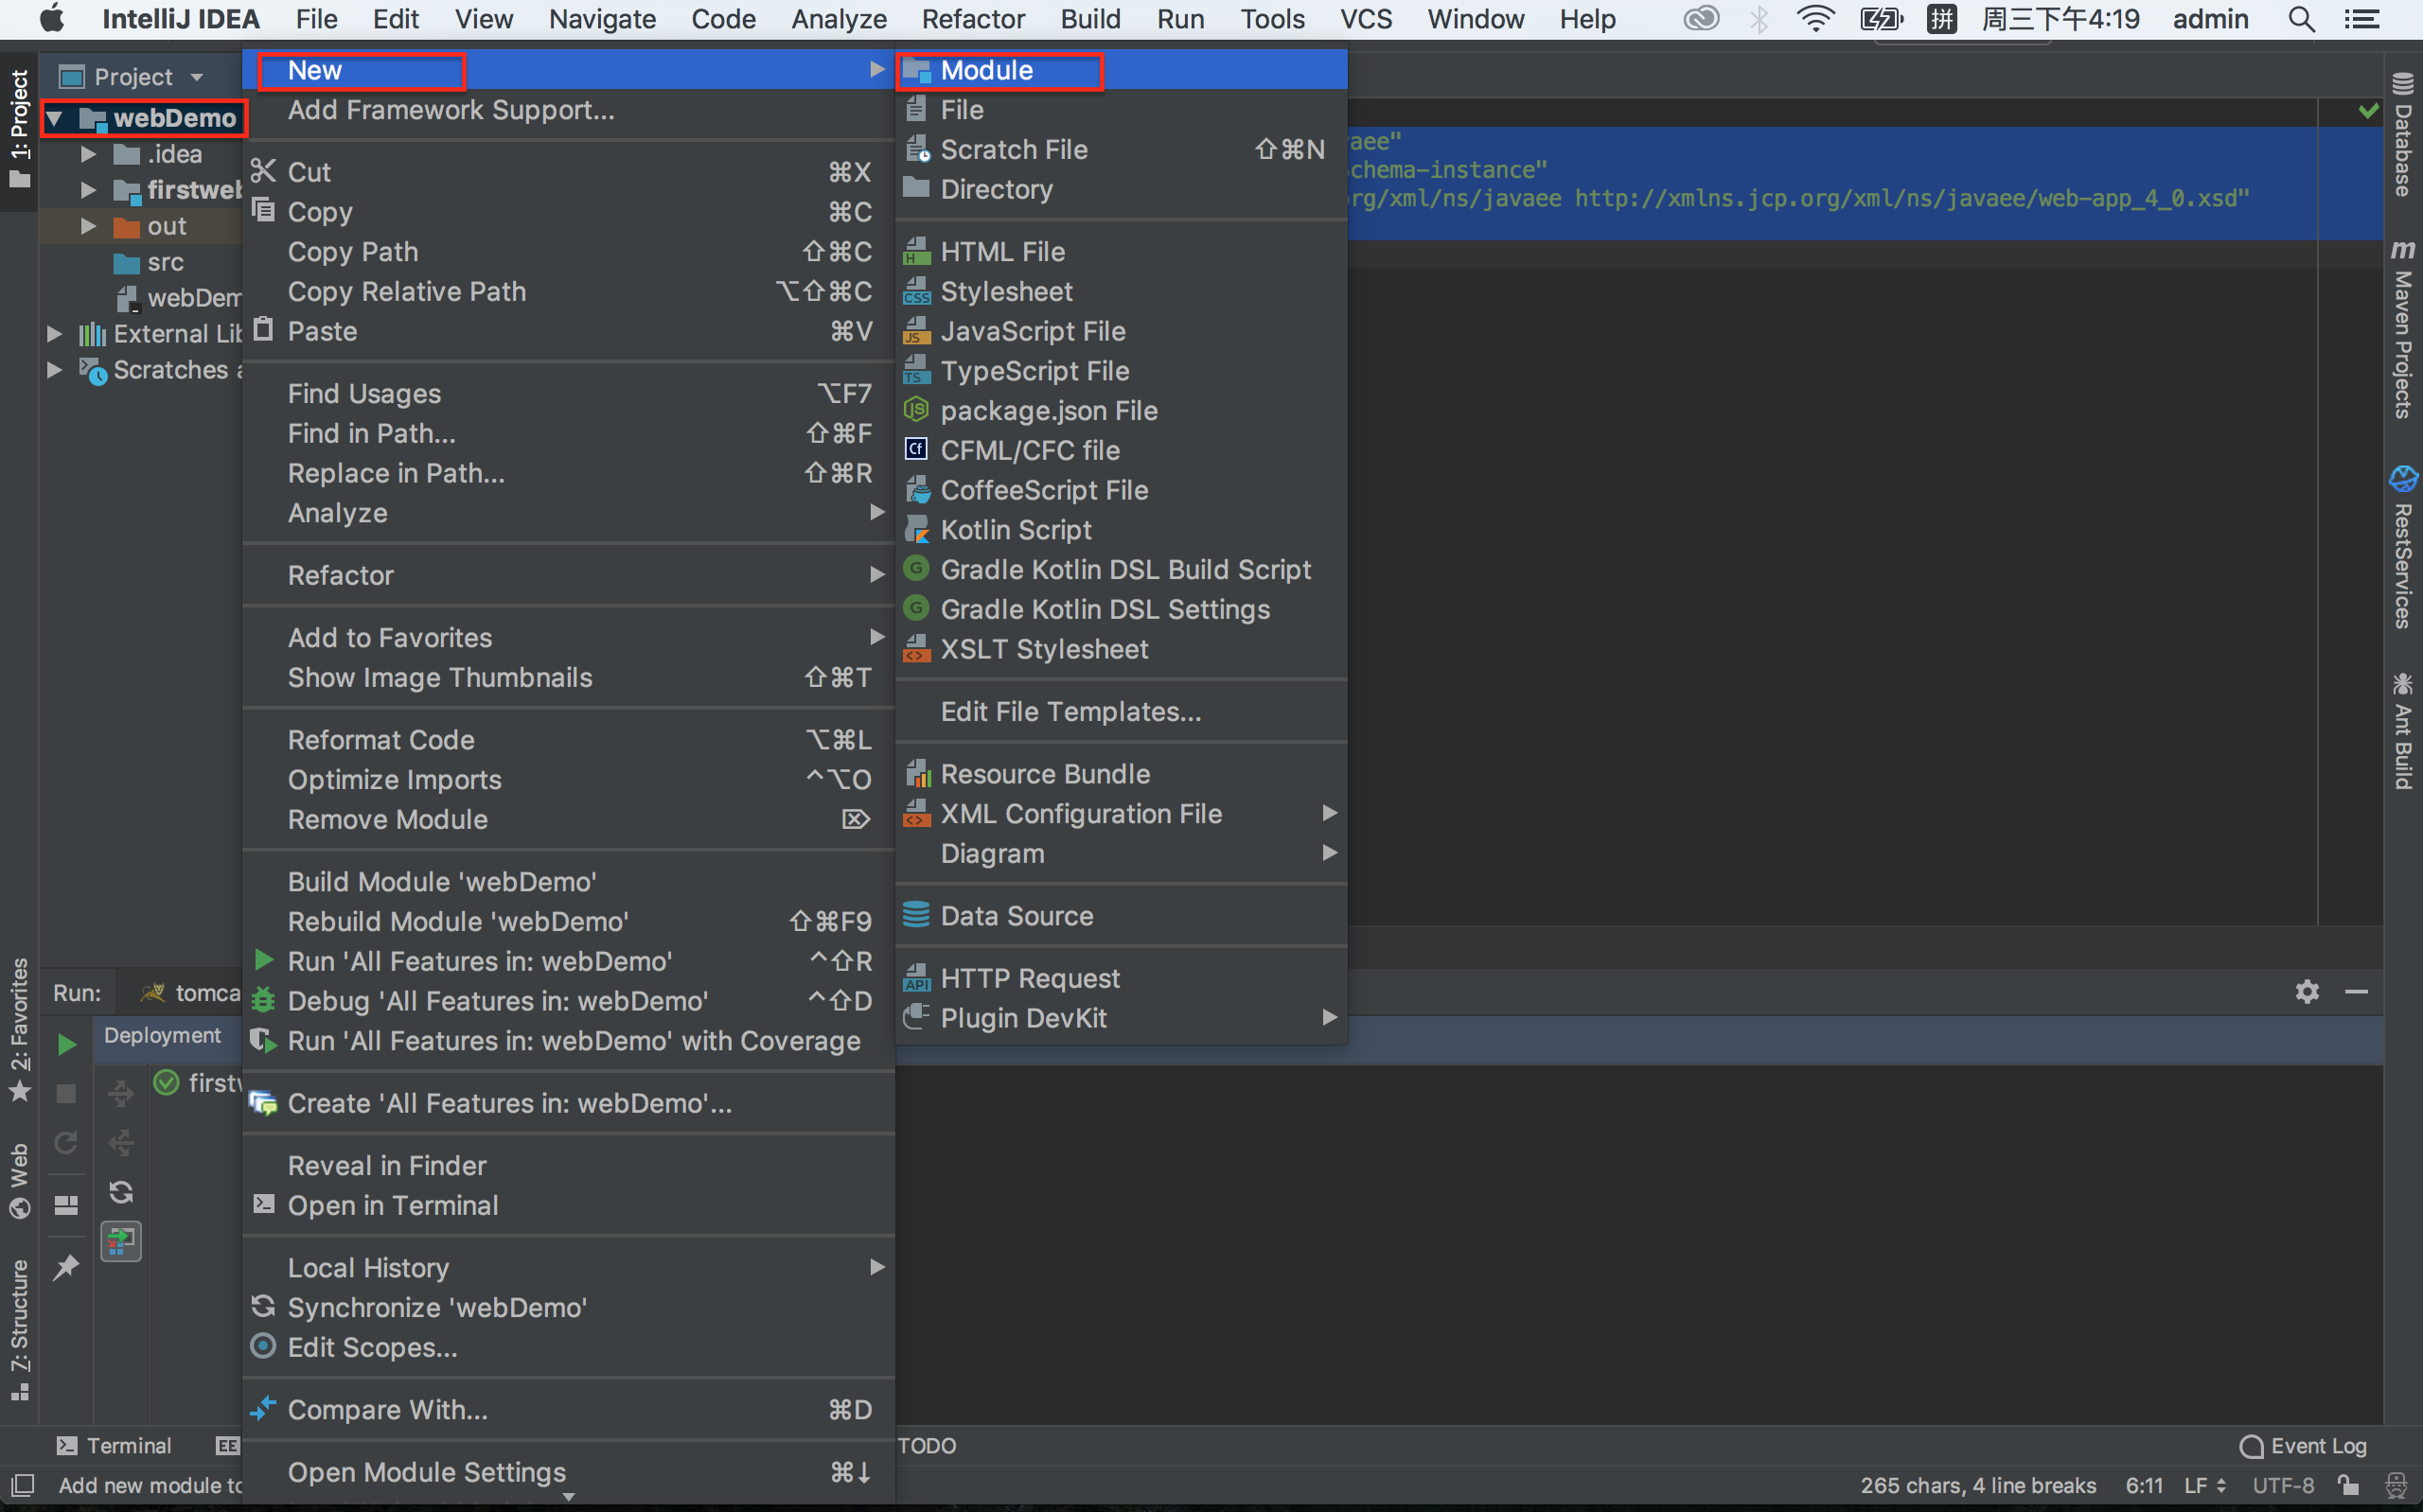This screenshot has height=1512, width=2423.
Task: Select Module from the New submenu
Action: pyautogui.click(x=986, y=70)
